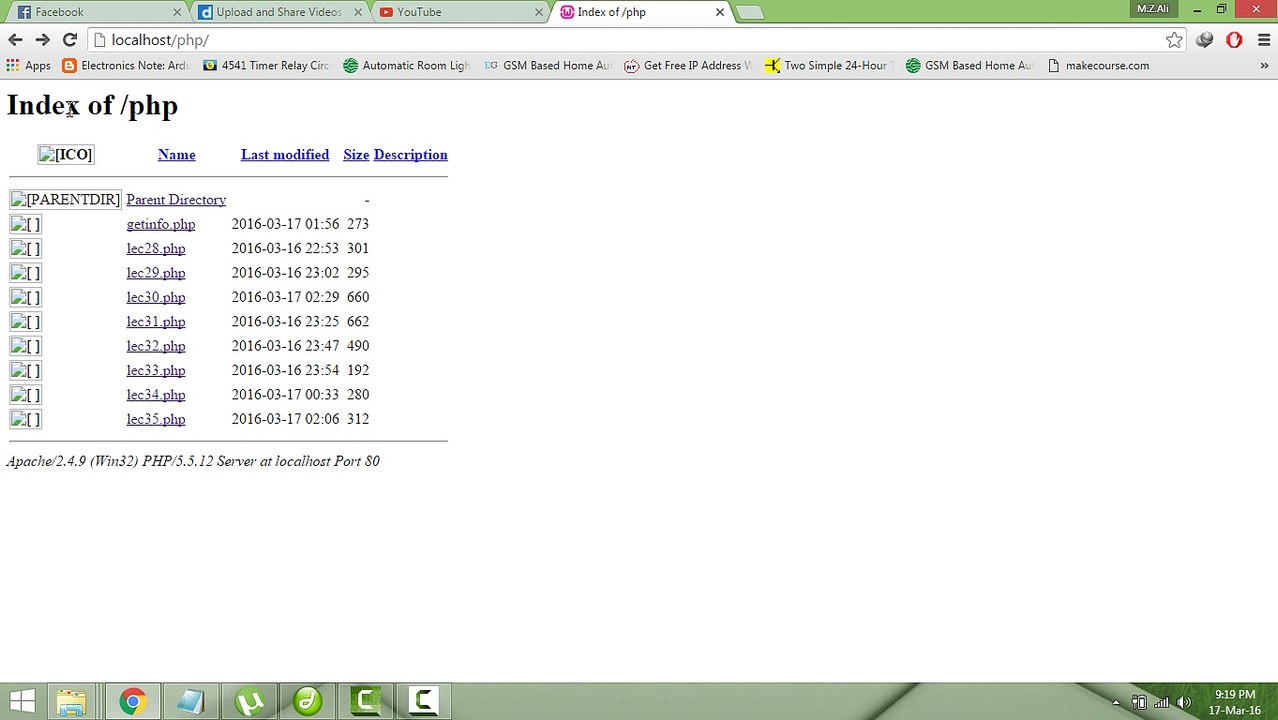Open 4541 Timer Relay Circuit bookmark

point(266,66)
